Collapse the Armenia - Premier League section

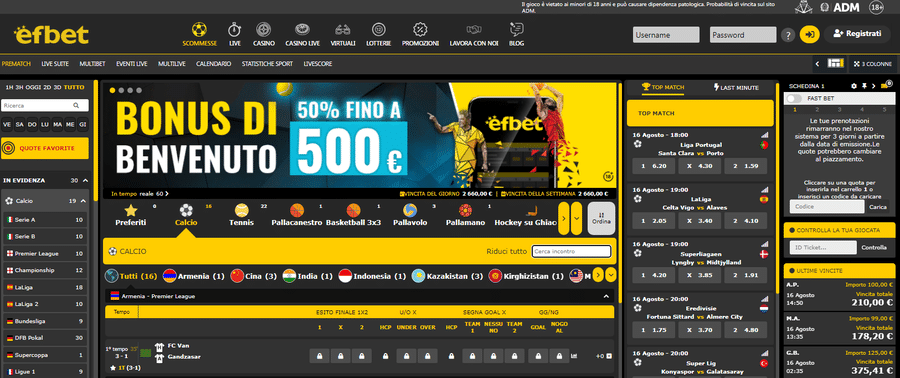606,297
